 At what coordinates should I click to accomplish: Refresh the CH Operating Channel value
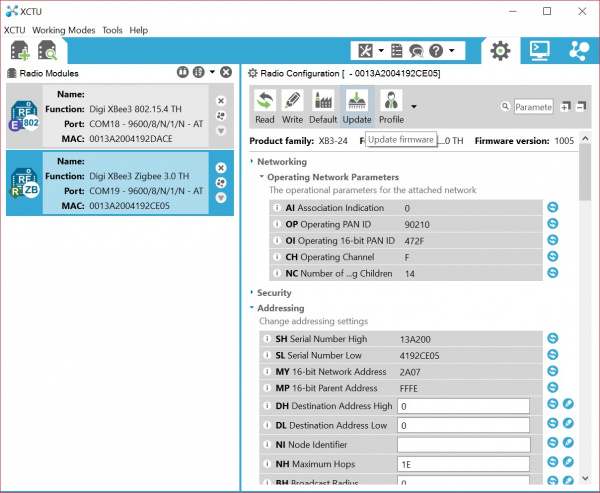click(553, 256)
